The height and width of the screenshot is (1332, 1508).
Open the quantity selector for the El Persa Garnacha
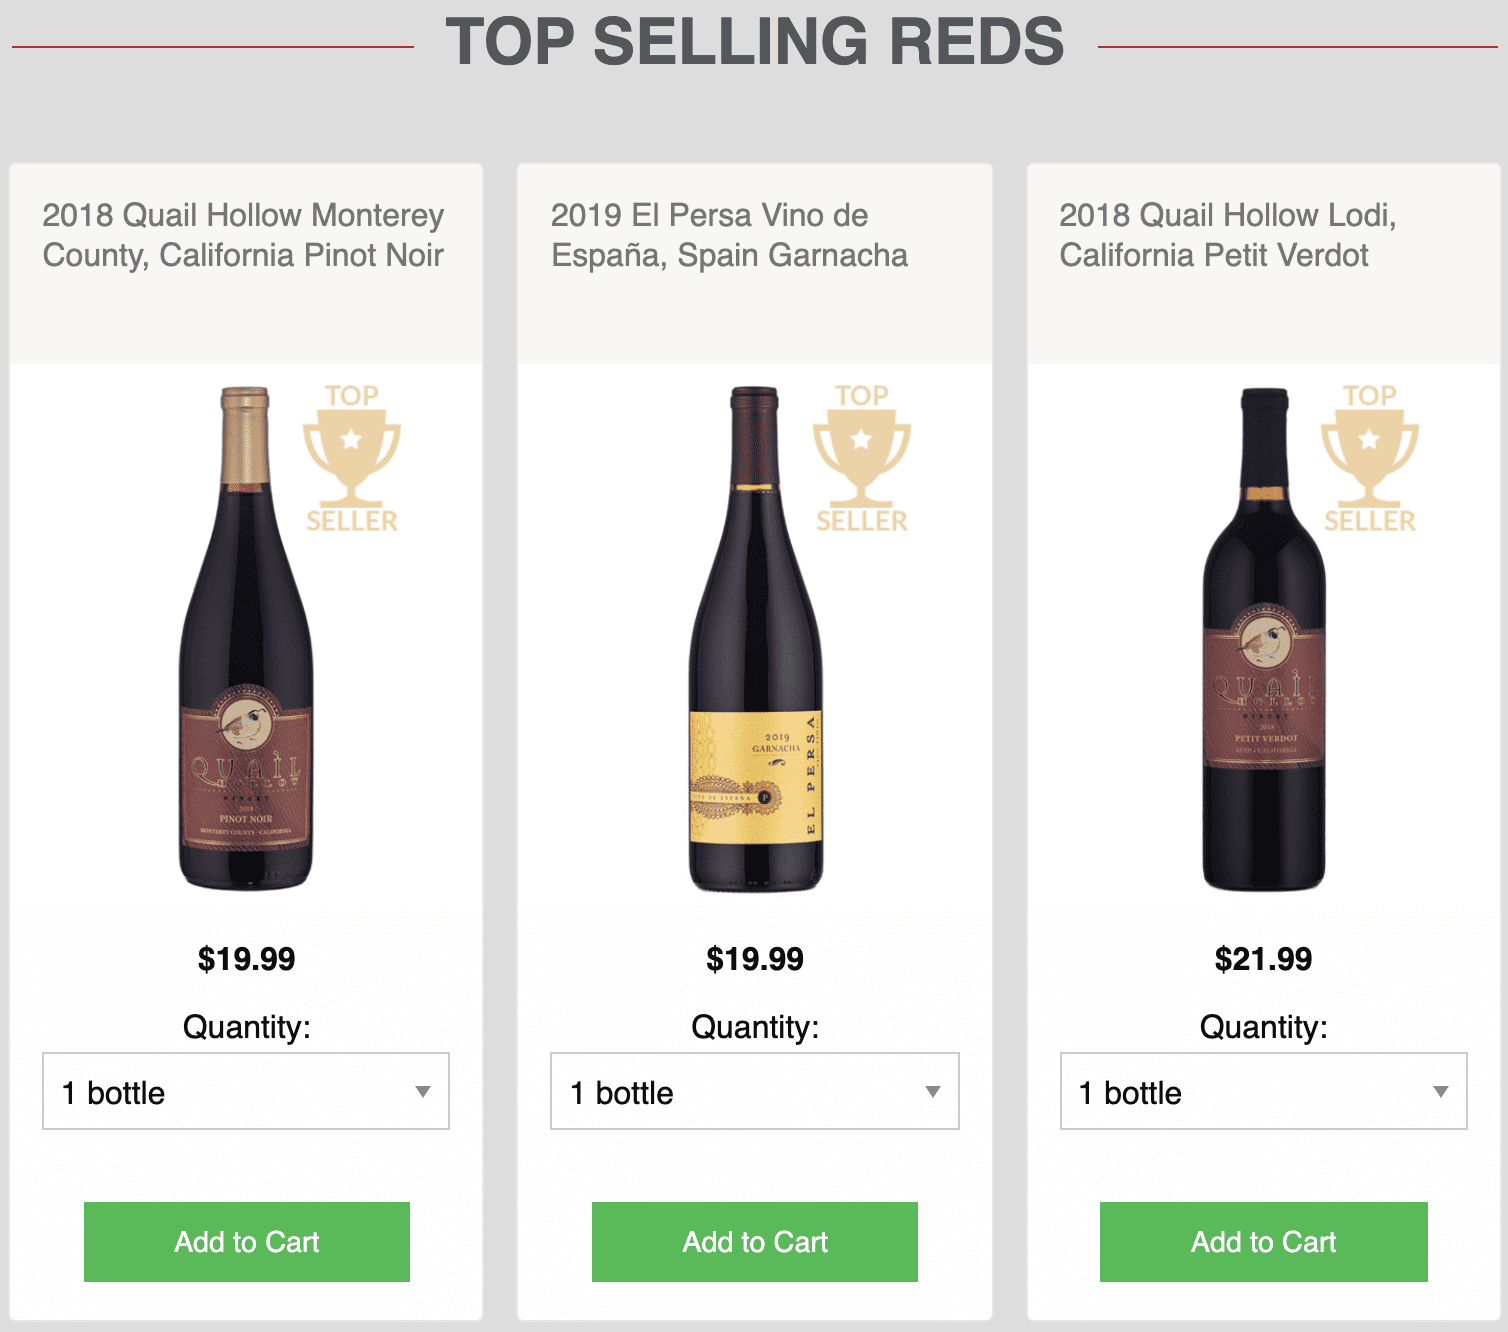pyautogui.click(x=754, y=1092)
